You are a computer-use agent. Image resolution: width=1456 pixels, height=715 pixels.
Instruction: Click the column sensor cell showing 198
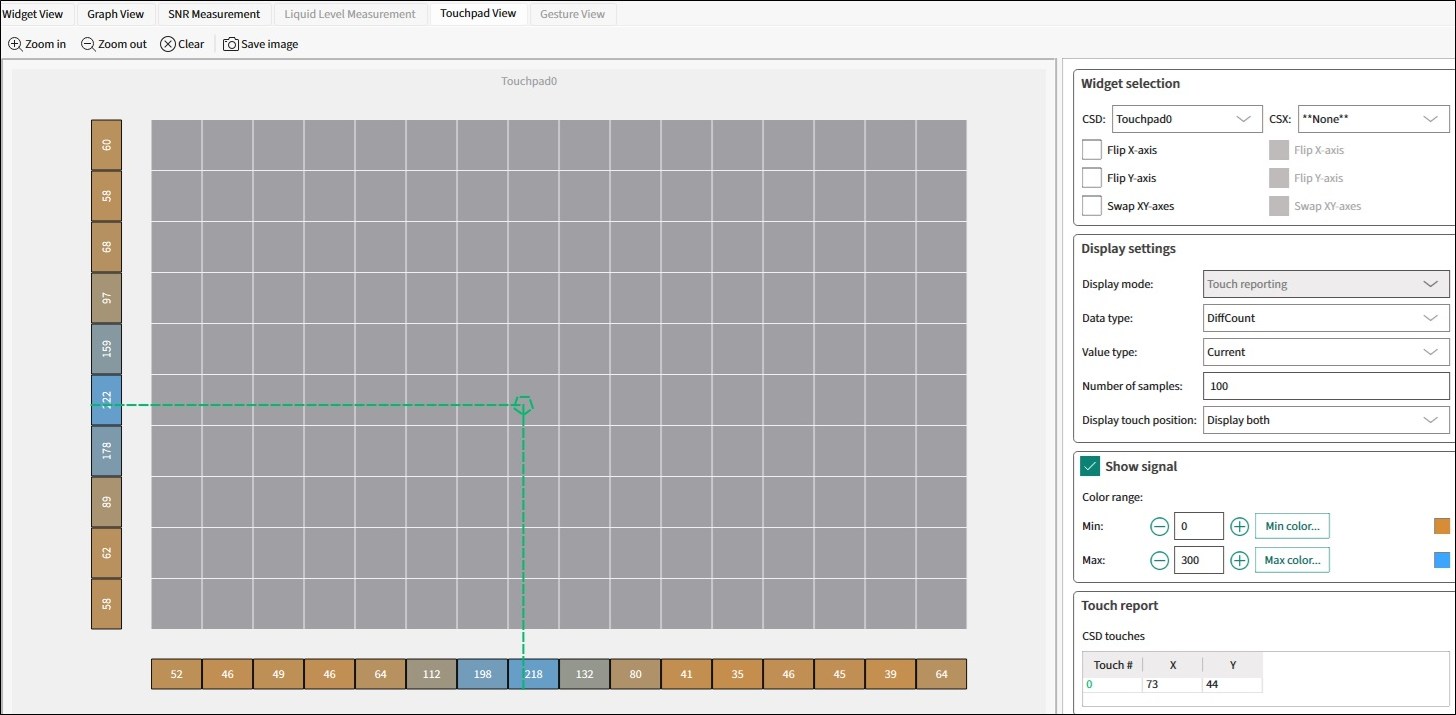click(x=482, y=674)
